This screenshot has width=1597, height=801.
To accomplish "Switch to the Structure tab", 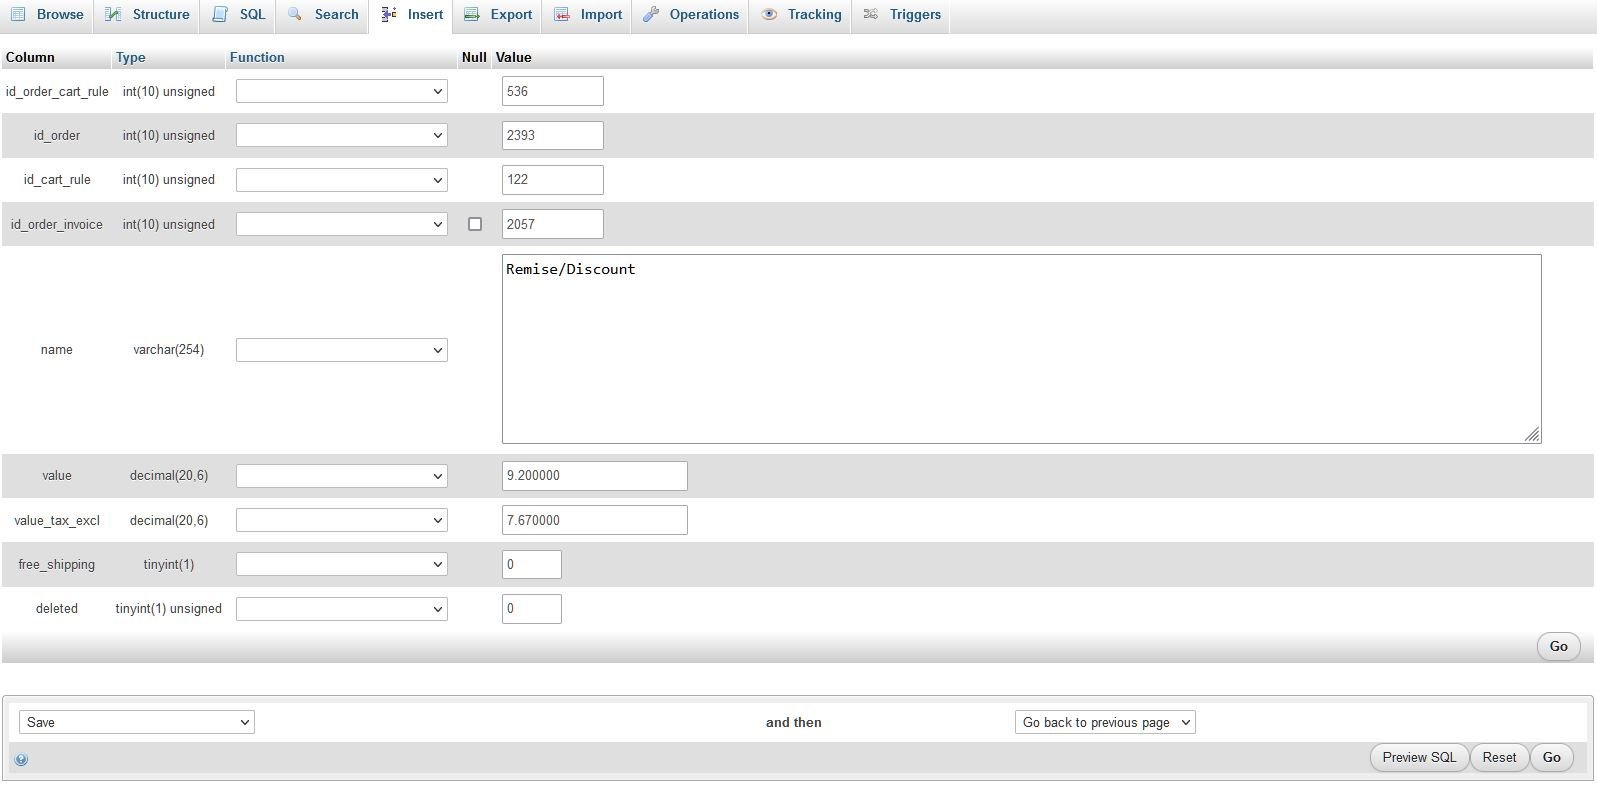I will coord(148,15).
